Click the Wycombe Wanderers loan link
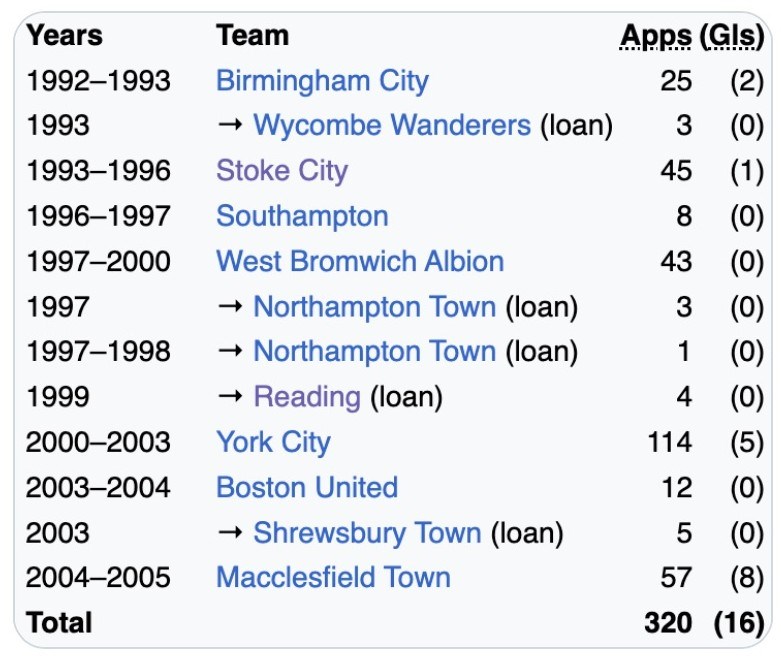Screen dimensions: 781x656 pyautogui.click(x=391, y=126)
